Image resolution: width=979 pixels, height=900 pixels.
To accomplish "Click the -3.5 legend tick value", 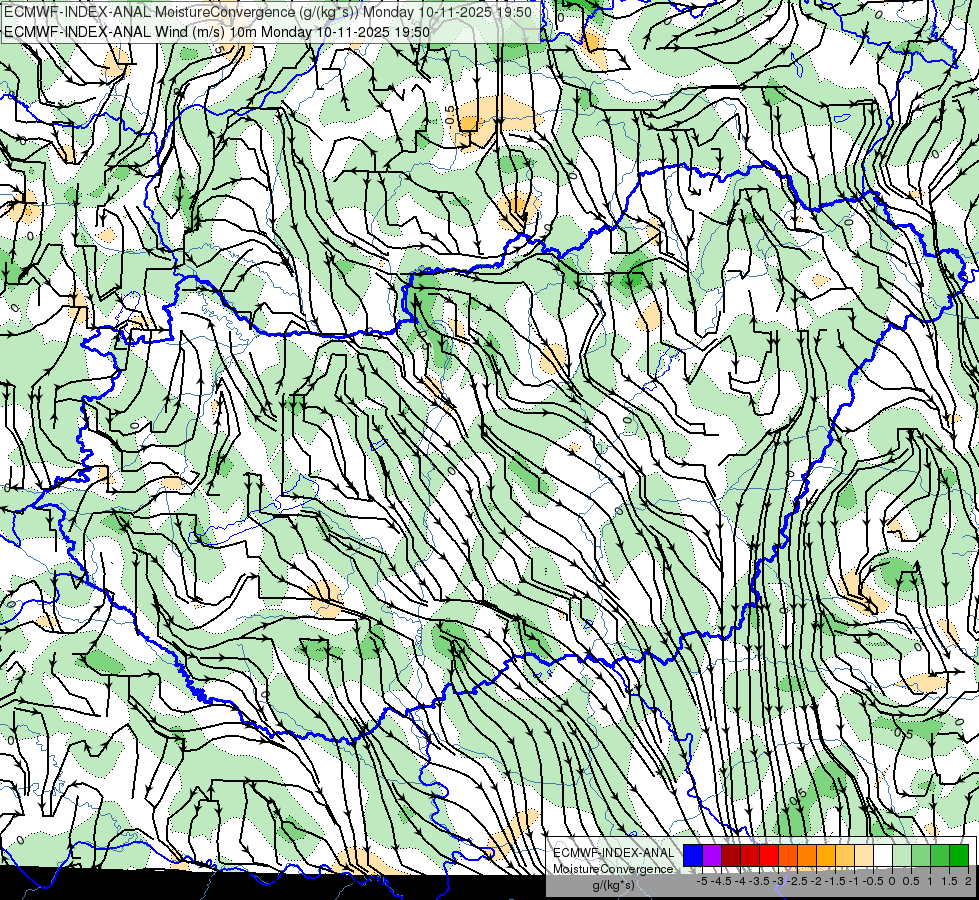I will point(759,881).
